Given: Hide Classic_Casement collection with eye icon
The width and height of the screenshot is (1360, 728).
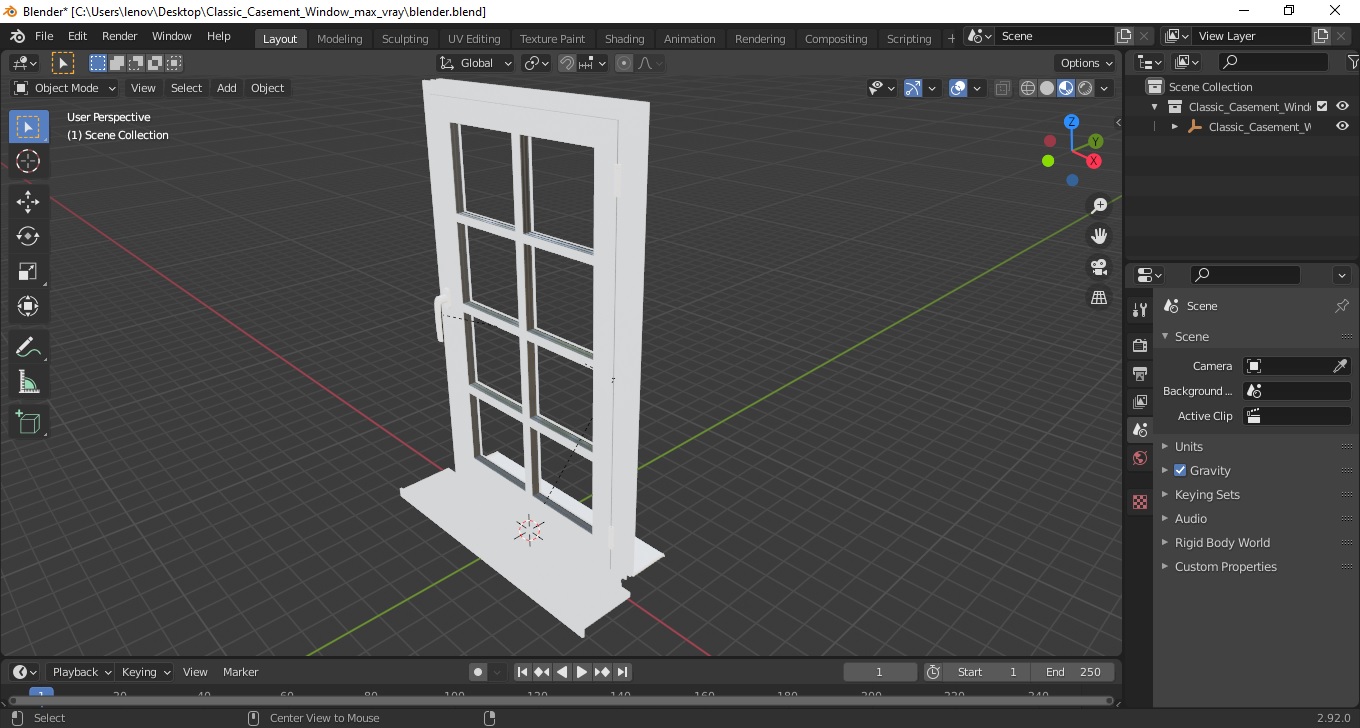Looking at the screenshot, I should (1342, 106).
